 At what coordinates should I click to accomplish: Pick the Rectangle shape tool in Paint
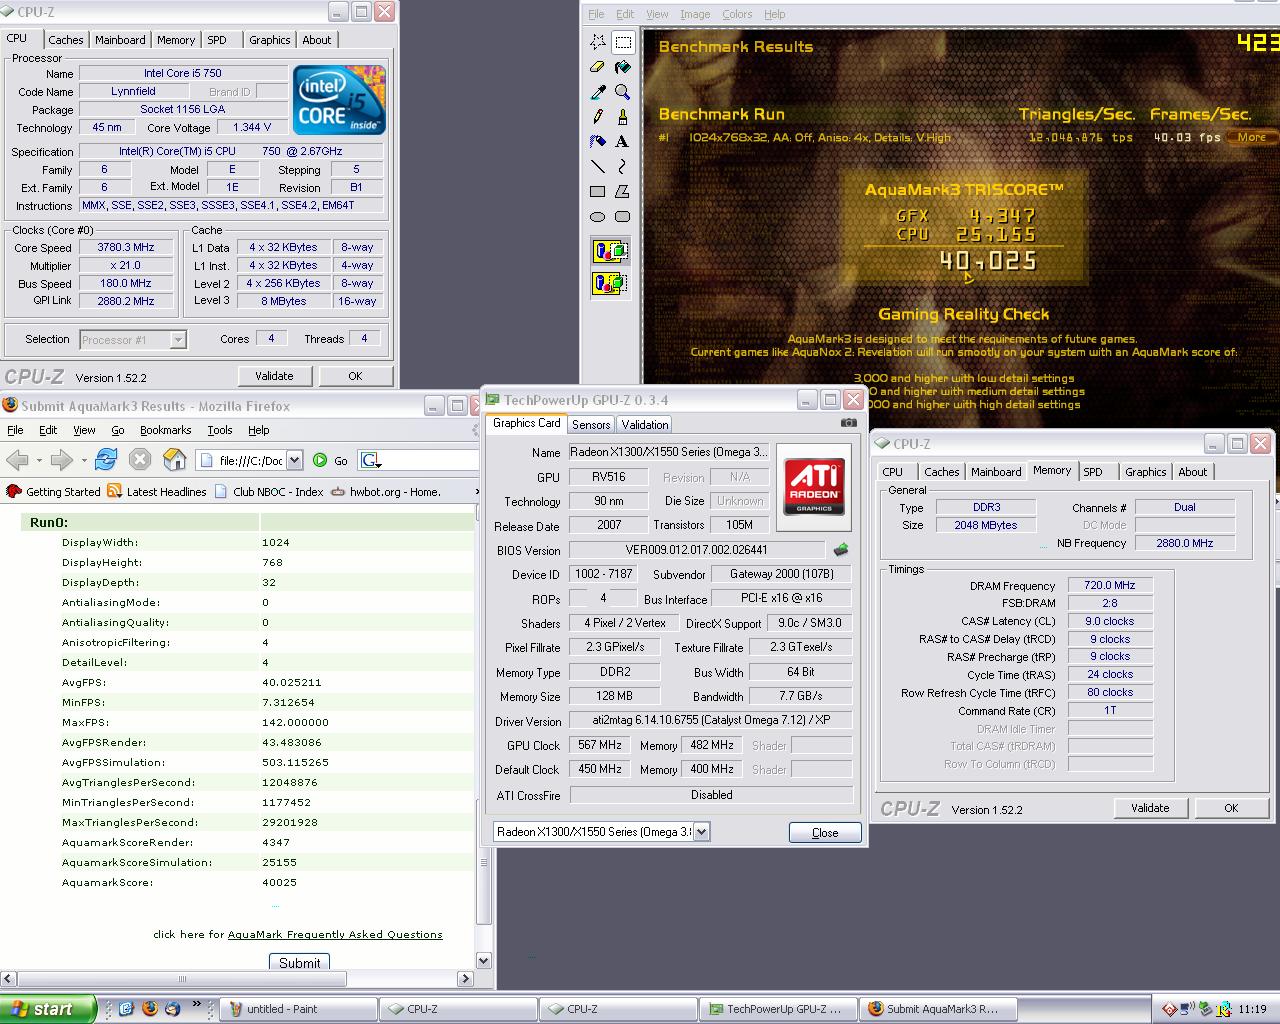[x=598, y=191]
